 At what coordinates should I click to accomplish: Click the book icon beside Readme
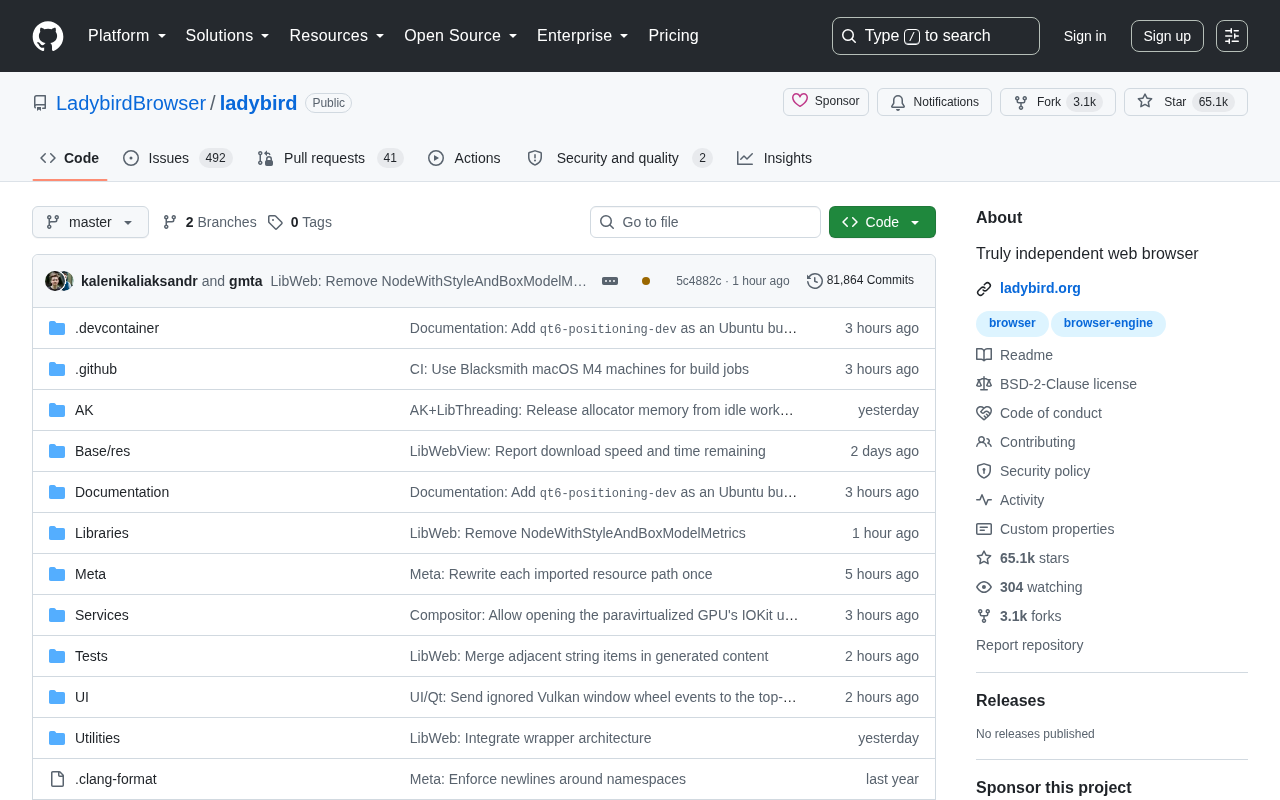[984, 355]
